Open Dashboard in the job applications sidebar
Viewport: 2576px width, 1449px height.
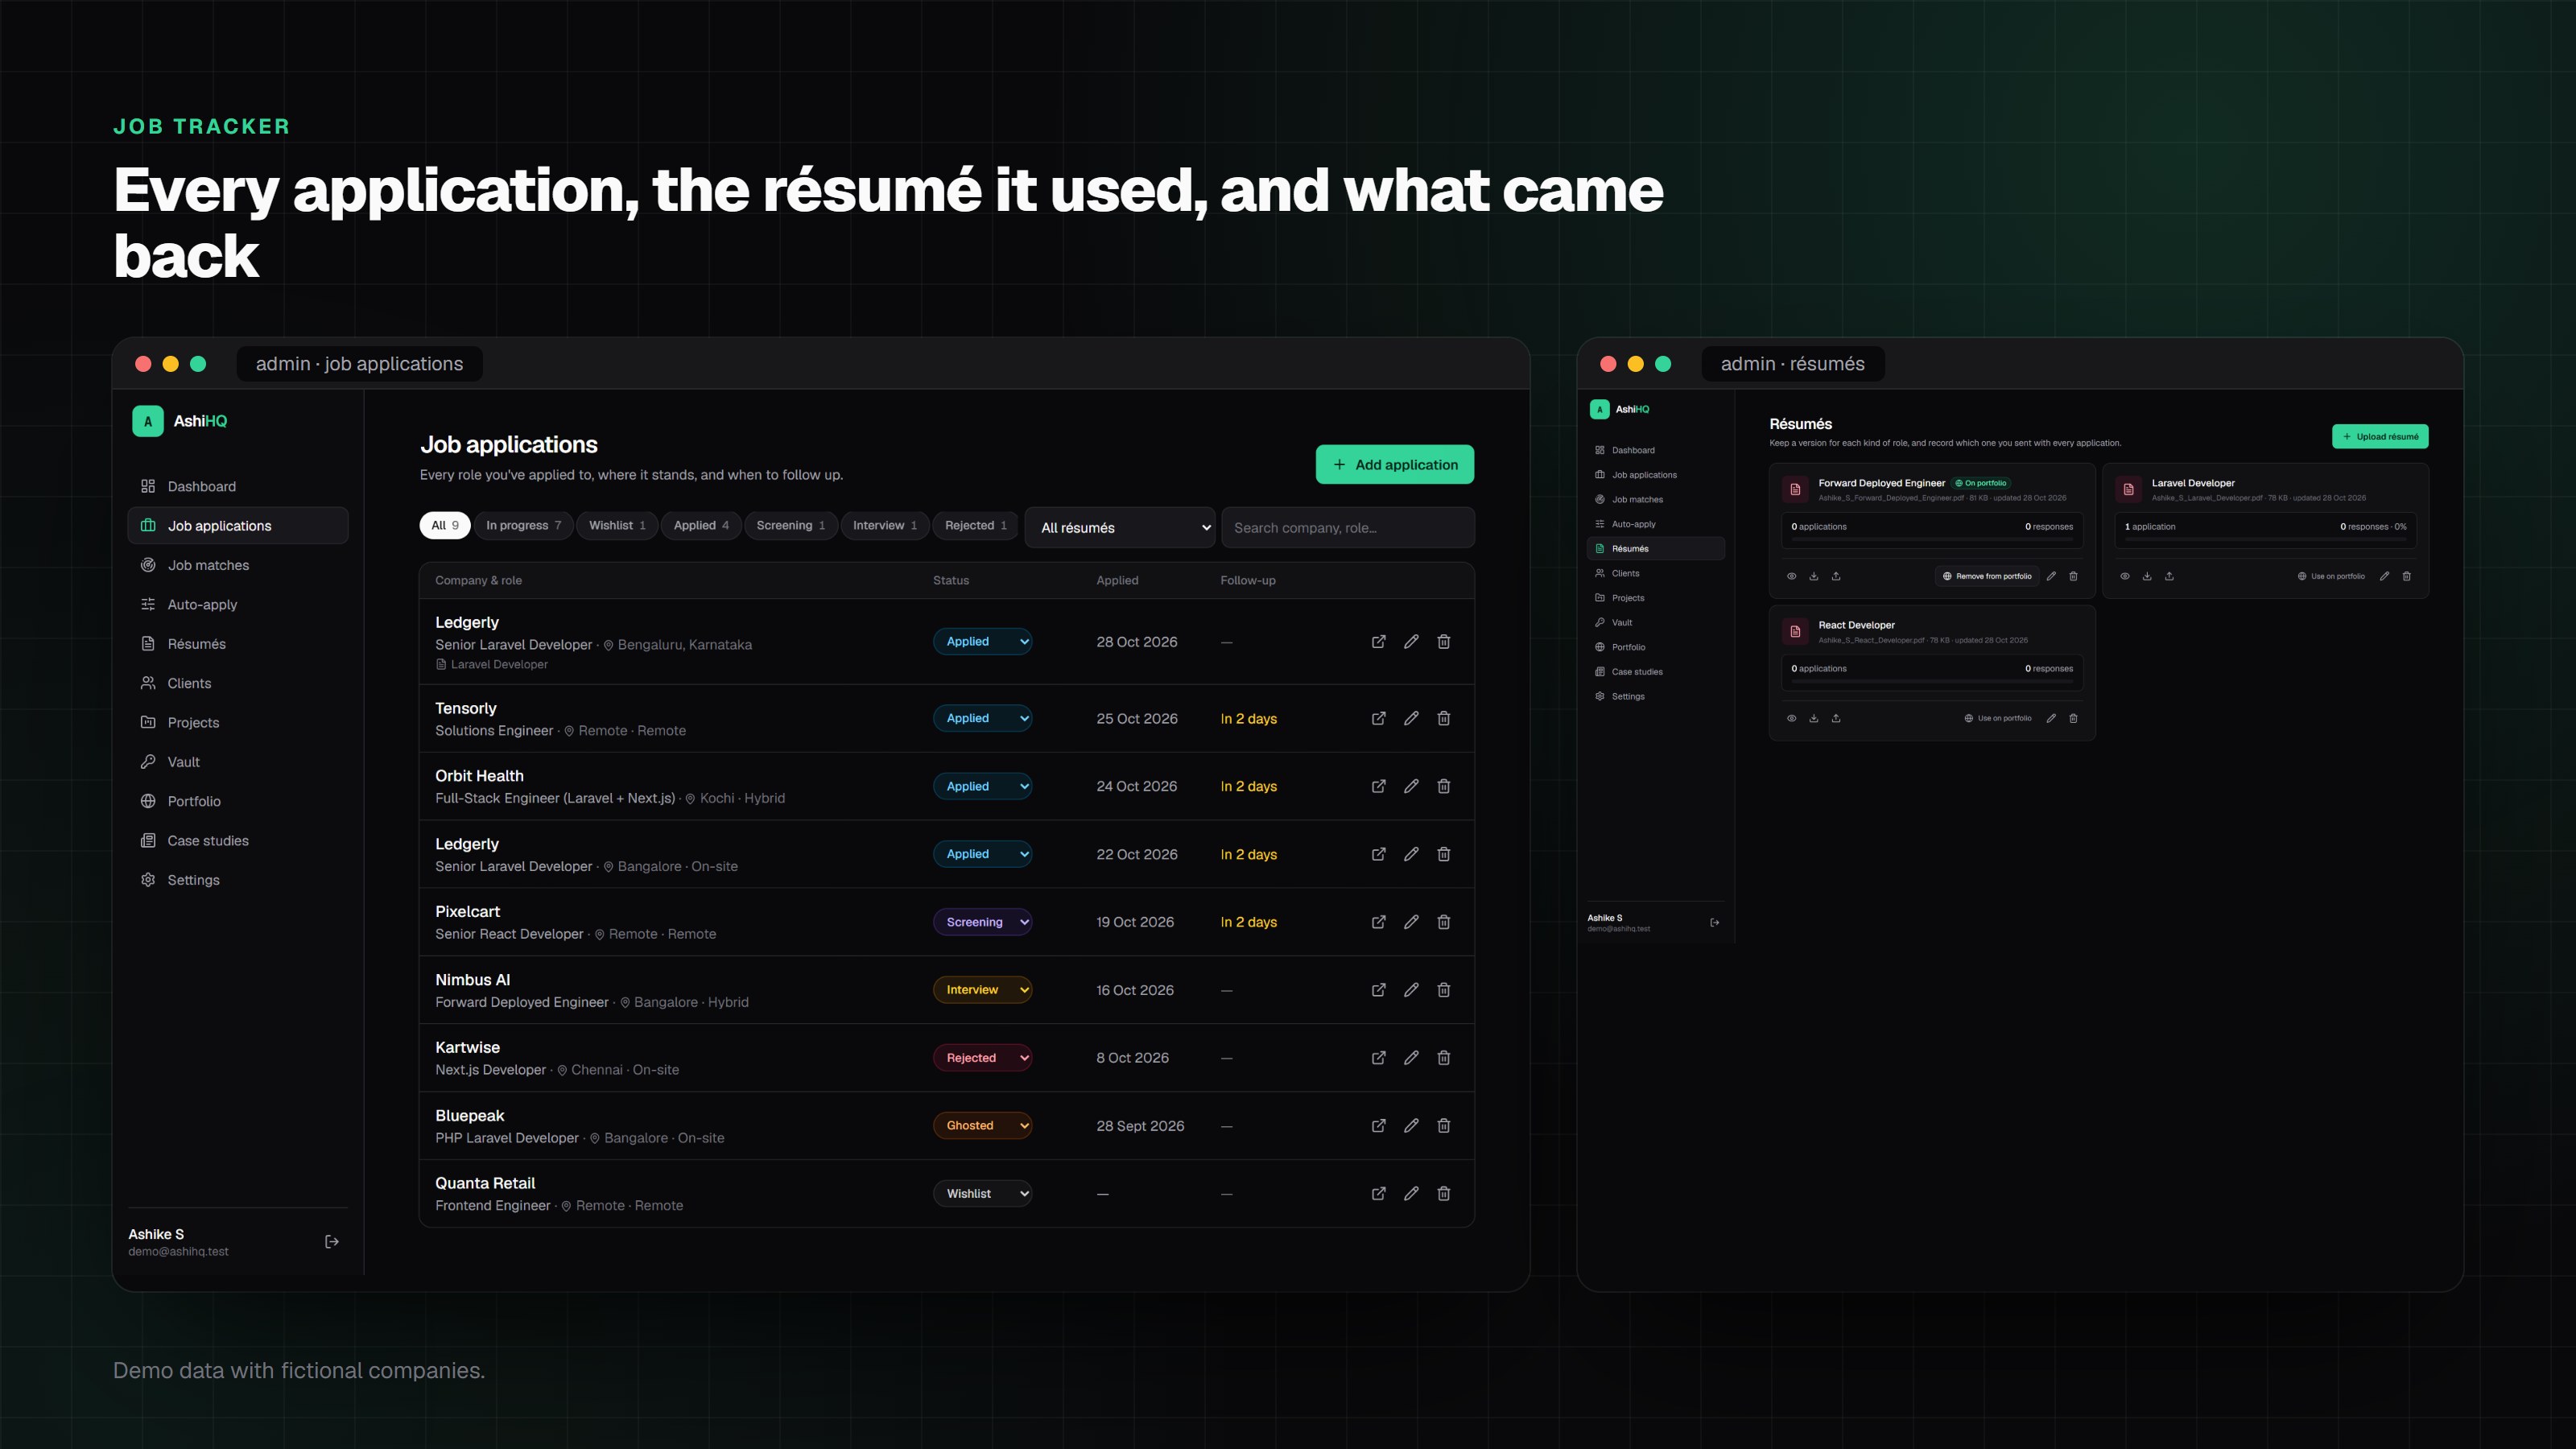[x=238, y=486]
